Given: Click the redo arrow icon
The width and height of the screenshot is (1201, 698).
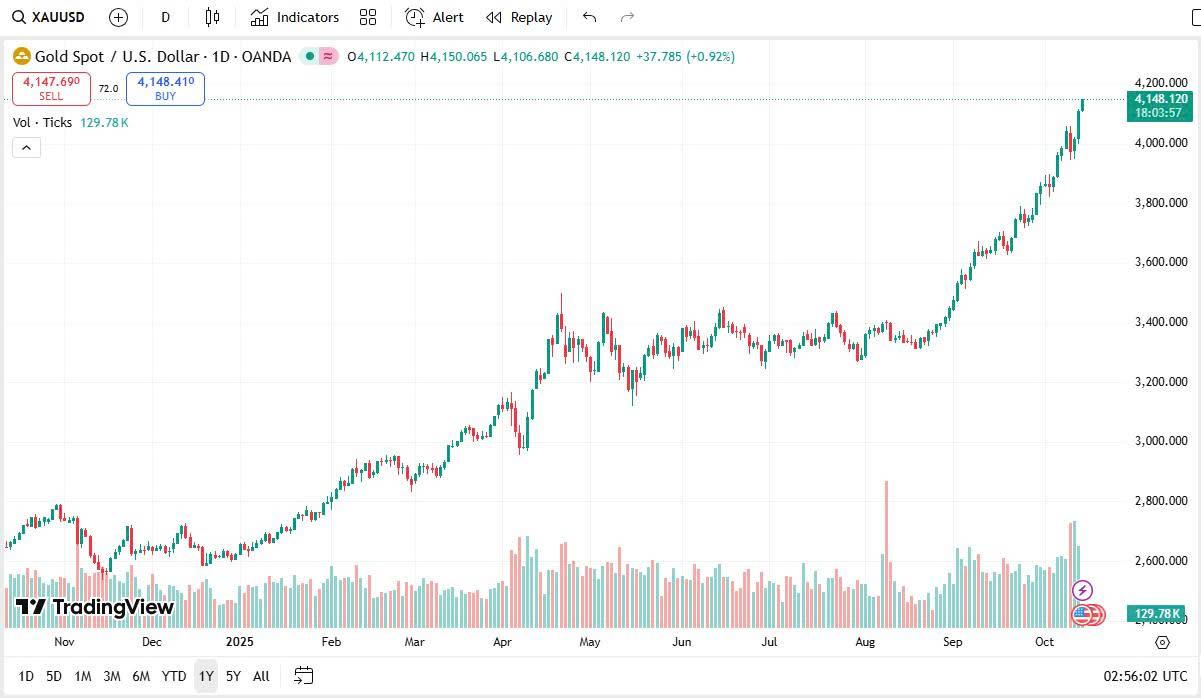Looking at the screenshot, I should tap(627, 17).
